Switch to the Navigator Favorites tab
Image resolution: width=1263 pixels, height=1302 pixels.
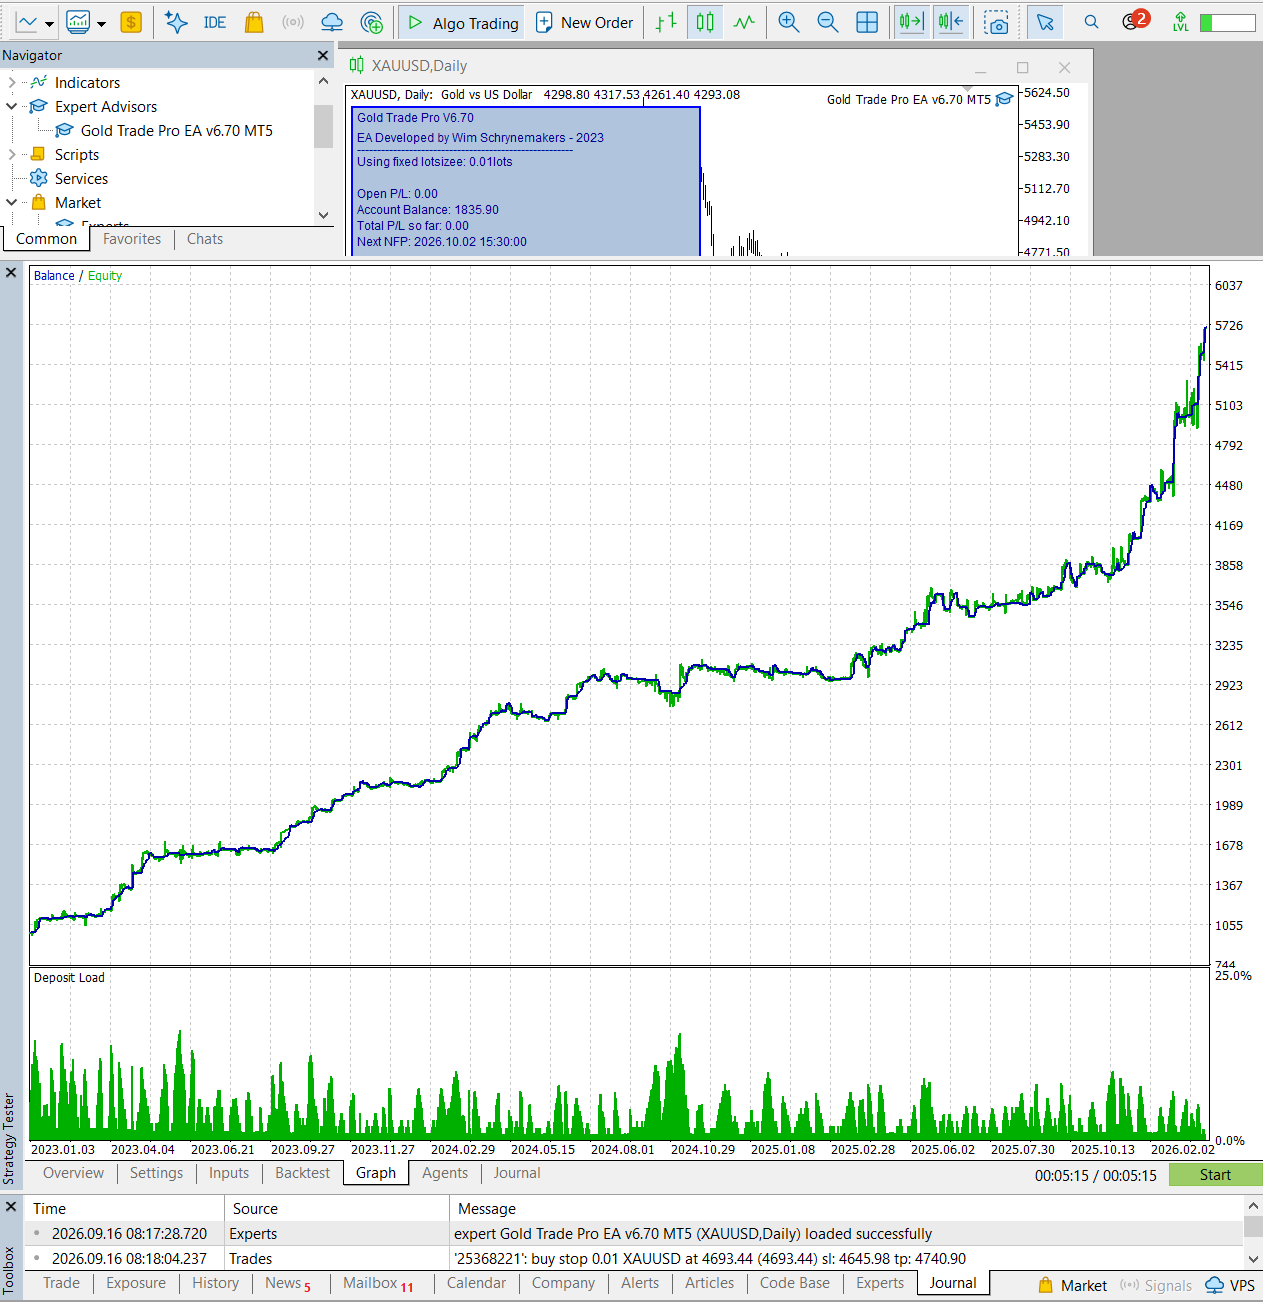(x=132, y=239)
